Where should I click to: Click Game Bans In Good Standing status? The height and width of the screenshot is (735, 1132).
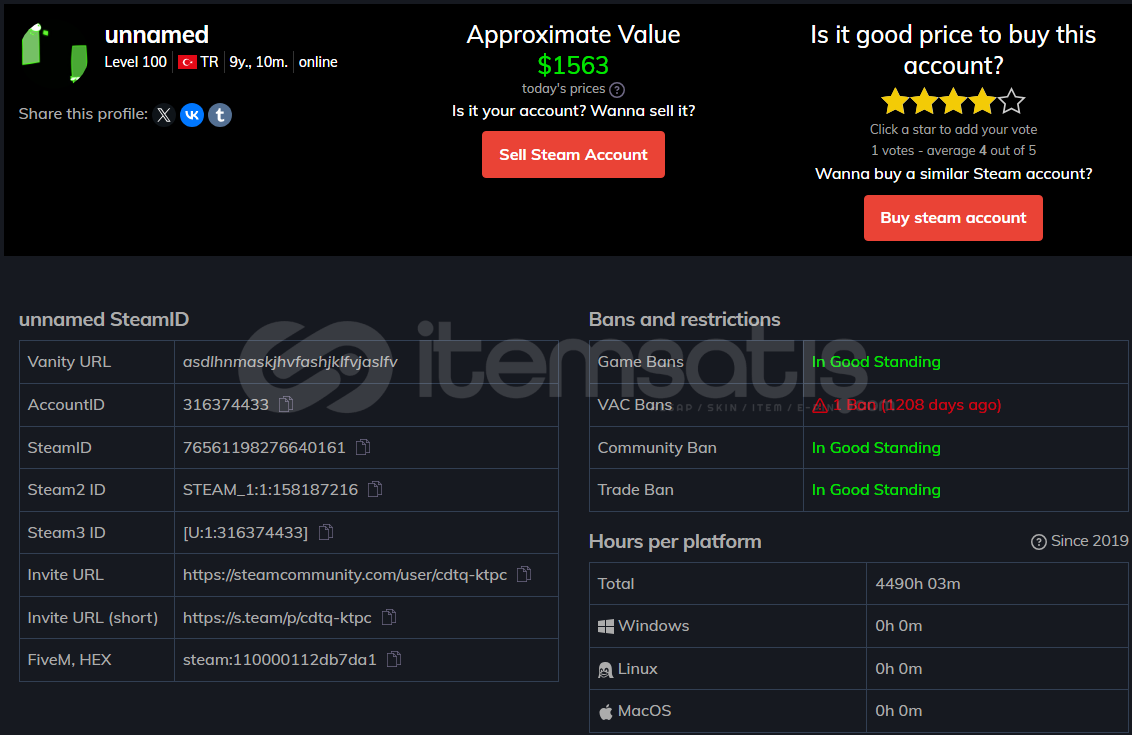click(x=876, y=362)
